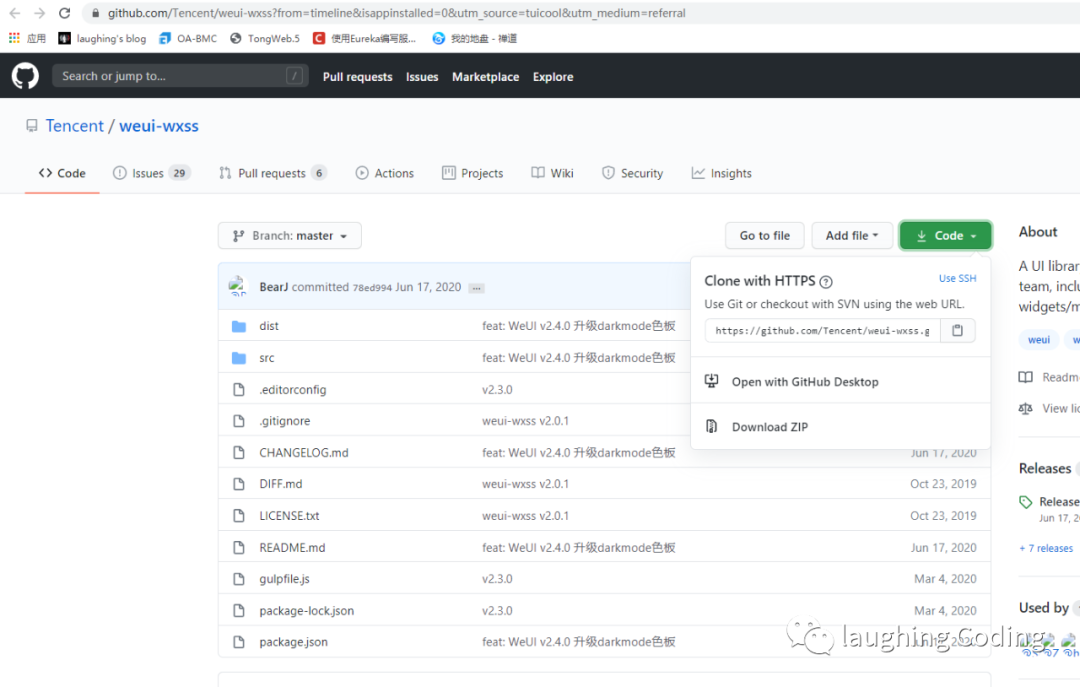The image size is (1080, 687).
Task: Open the gulpfile.js file
Action: 284,579
